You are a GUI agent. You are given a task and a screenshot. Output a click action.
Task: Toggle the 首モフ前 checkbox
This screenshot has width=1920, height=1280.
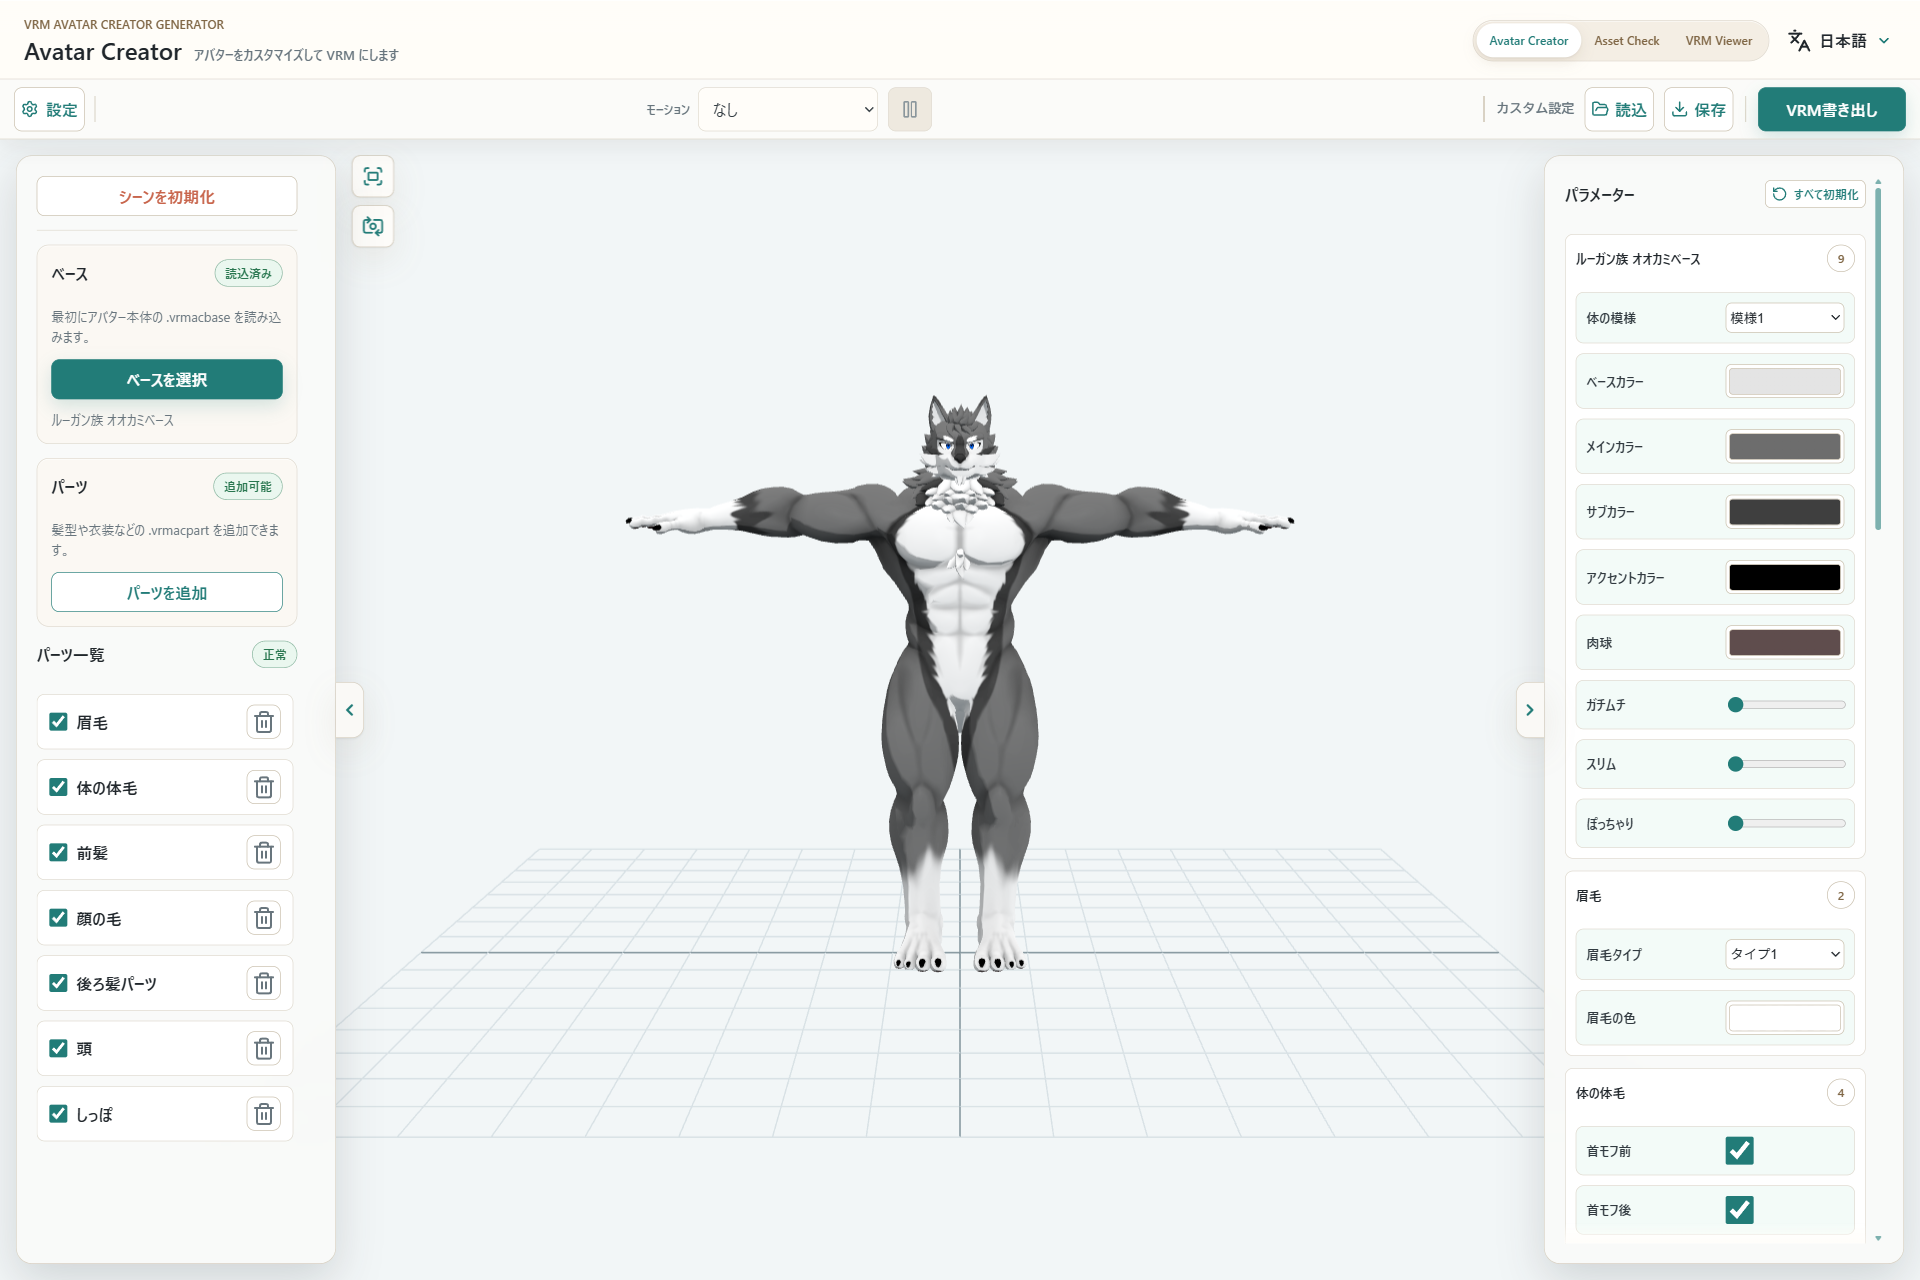(1740, 1151)
